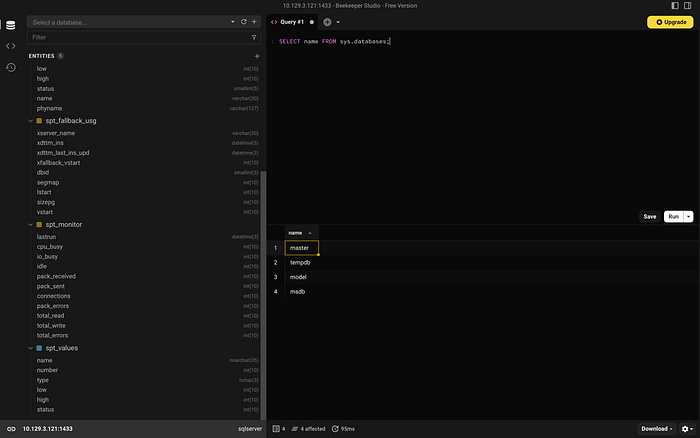The height and width of the screenshot is (438, 700).
Task: Add a new entity with plus icon
Action: click(257, 56)
